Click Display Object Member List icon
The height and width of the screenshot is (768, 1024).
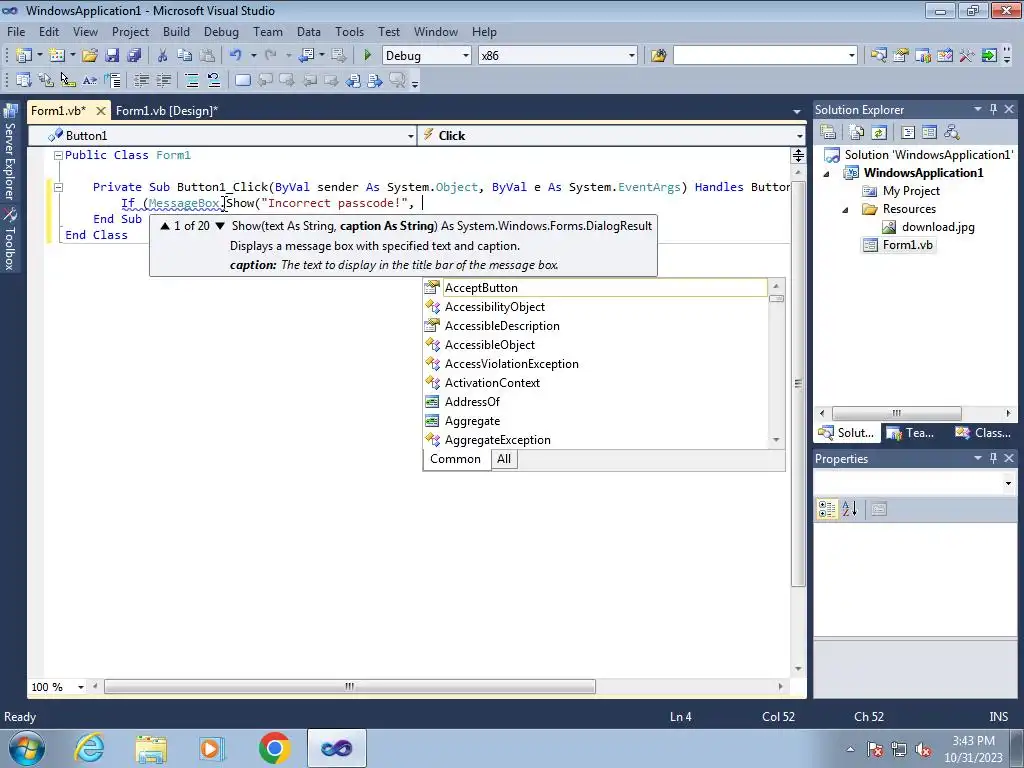(x=24, y=80)
